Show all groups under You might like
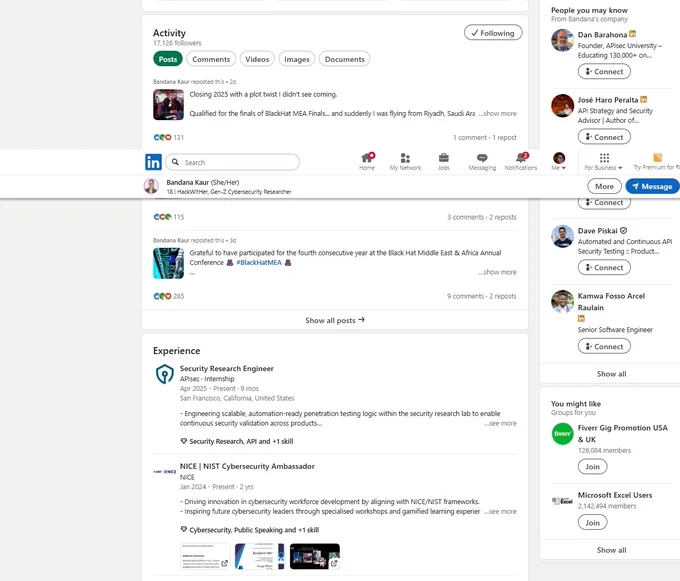This screenshot has width=680, height=581. point(611,550)
